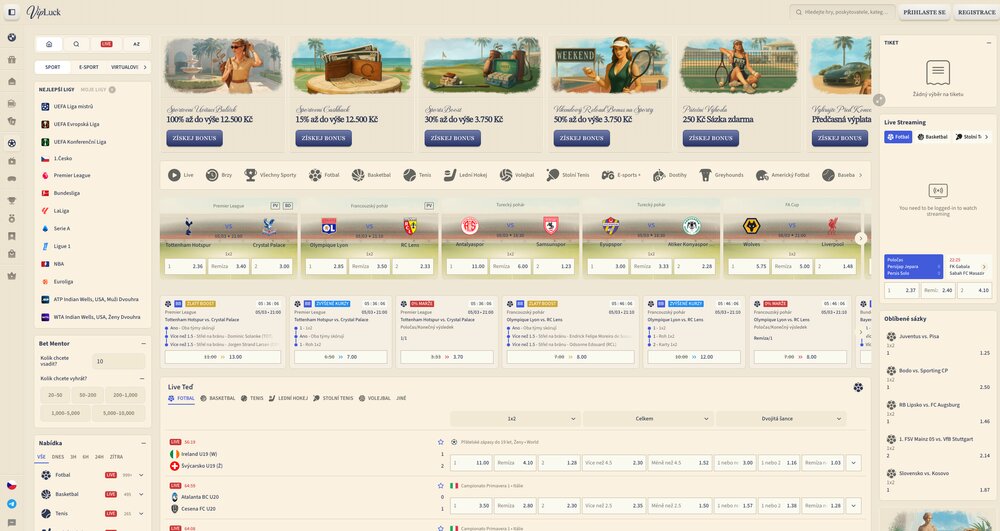Open the trophy icon in left rail
This screenshot has width=1000, height=531.
[11, 200]
